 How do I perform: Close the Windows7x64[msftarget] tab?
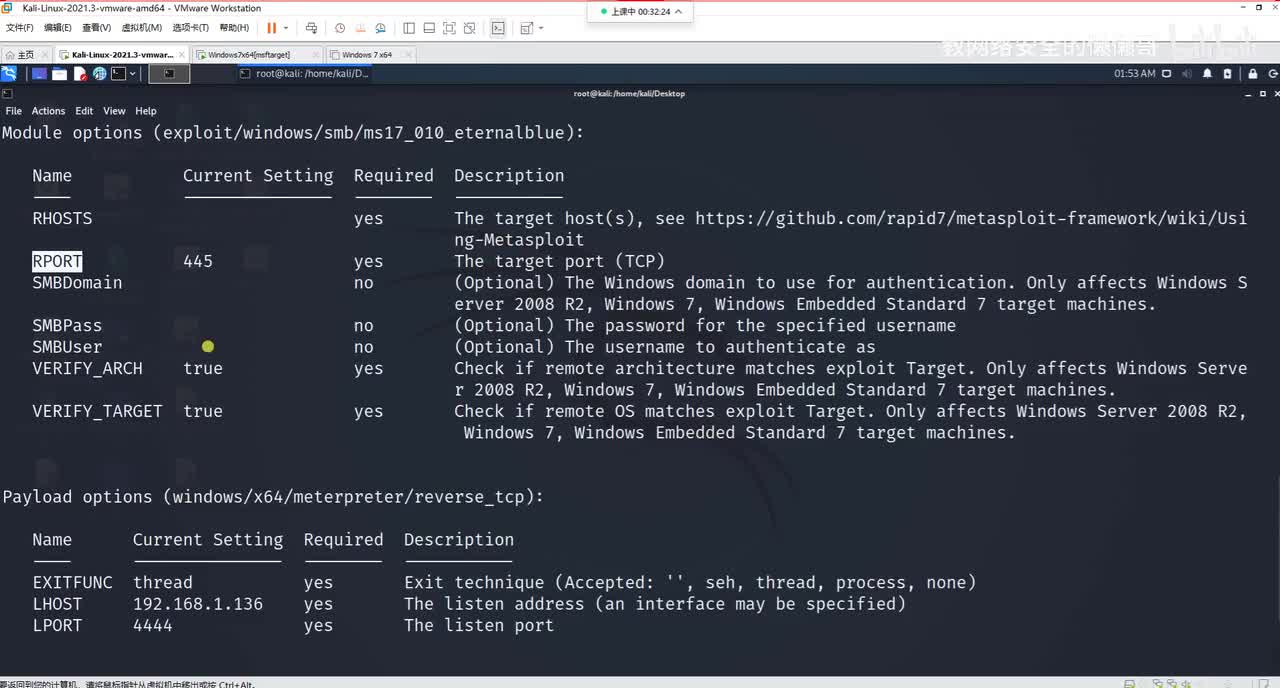pos(316,55)
